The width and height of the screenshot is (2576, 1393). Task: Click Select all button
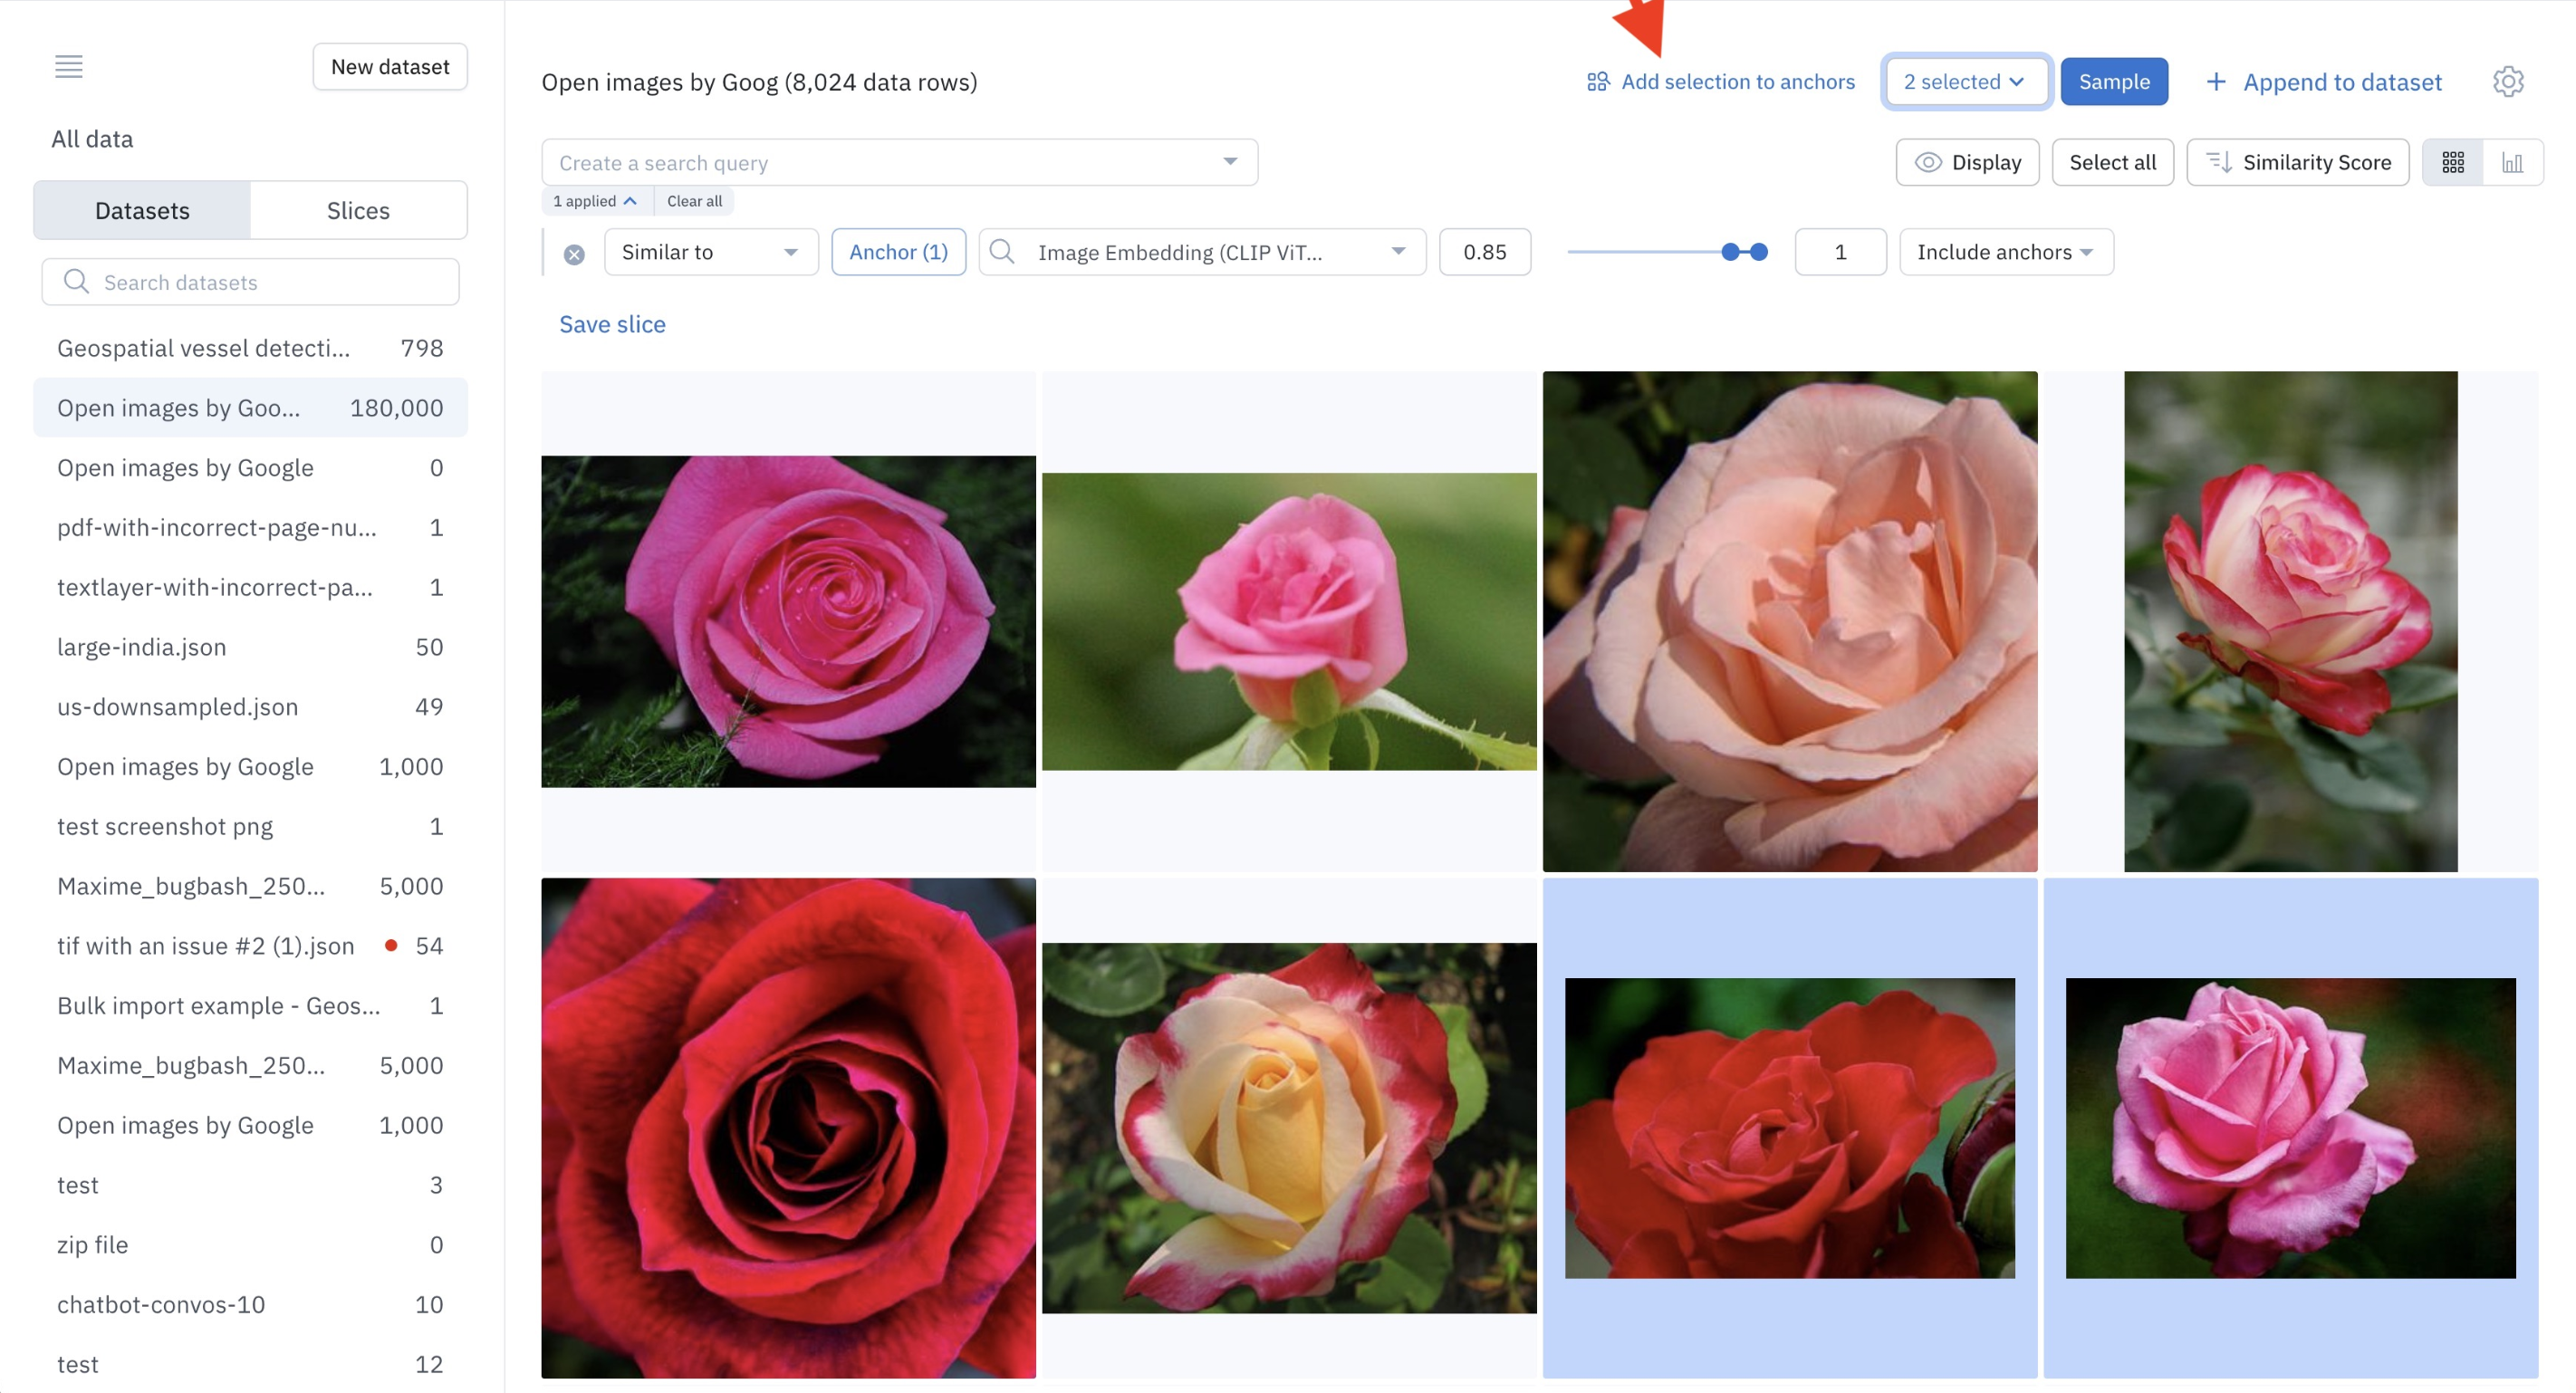[x=2112, y=162]
